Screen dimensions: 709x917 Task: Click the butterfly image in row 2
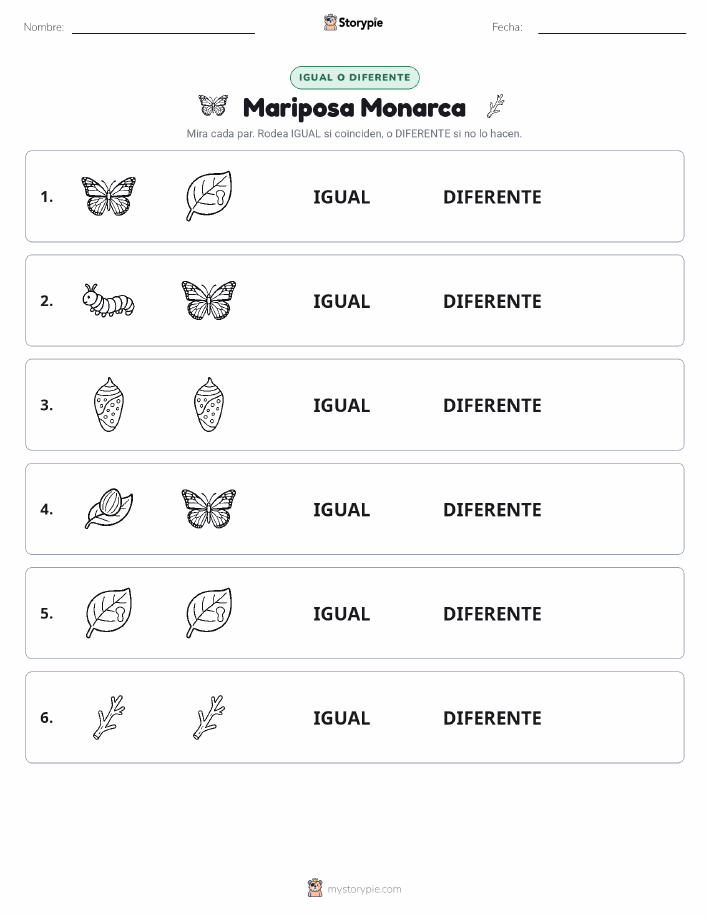(x=209, y=301)
